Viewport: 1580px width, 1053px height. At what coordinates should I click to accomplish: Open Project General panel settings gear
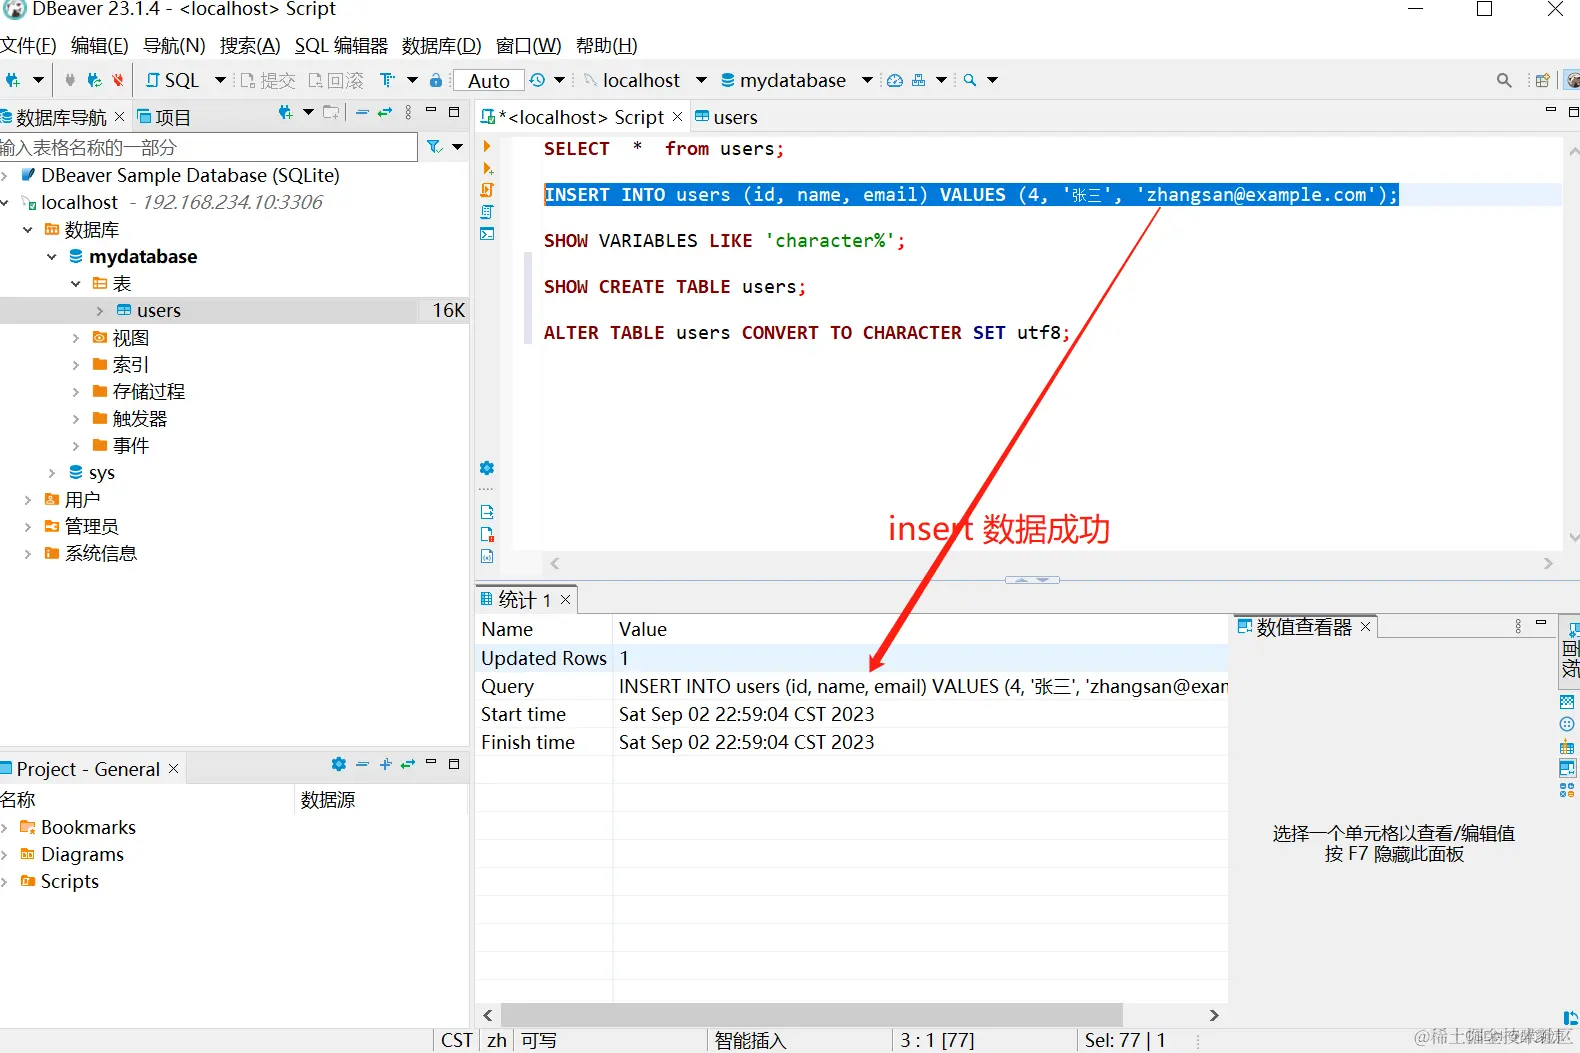click(339, 765)
